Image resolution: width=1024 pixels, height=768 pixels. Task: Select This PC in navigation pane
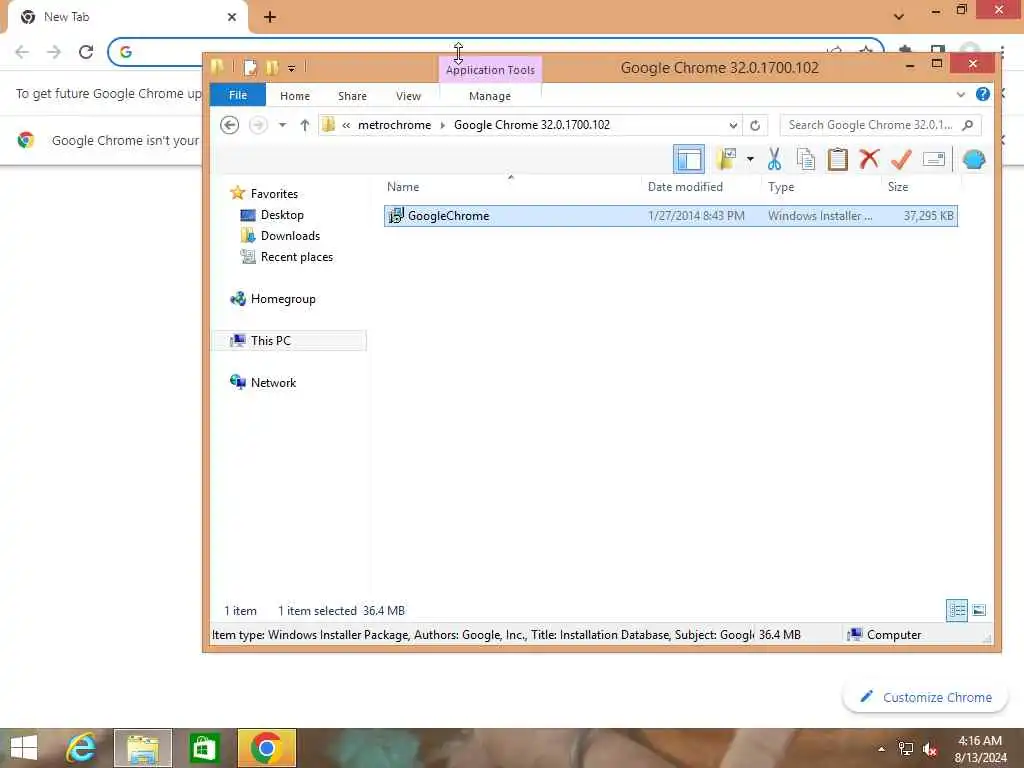(289, 340)
